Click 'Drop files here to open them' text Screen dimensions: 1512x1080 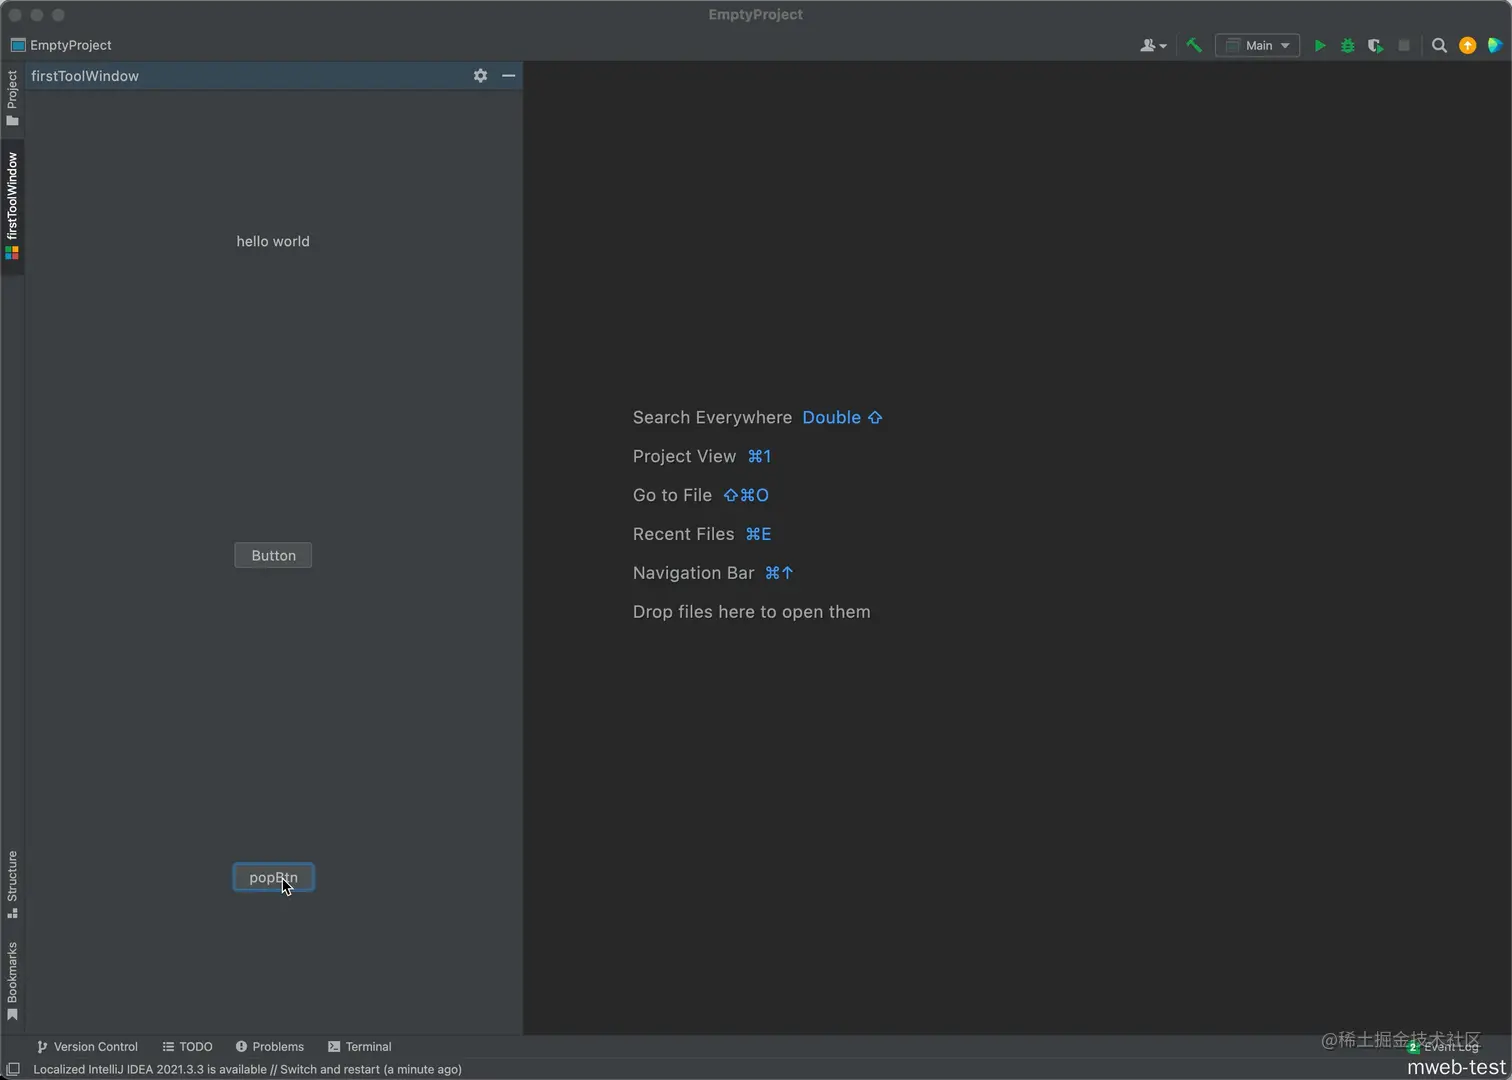[x=752, y=612]
